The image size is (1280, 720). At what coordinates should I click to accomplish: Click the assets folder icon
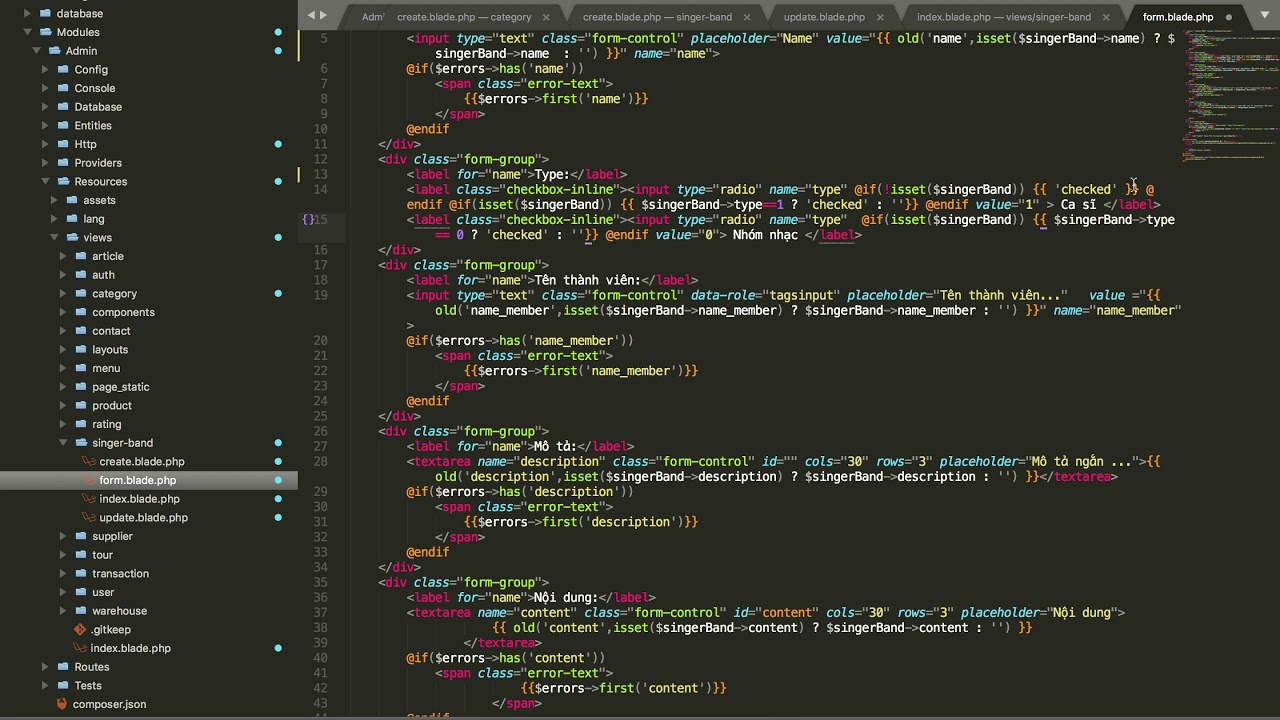(x=72, y=200)
